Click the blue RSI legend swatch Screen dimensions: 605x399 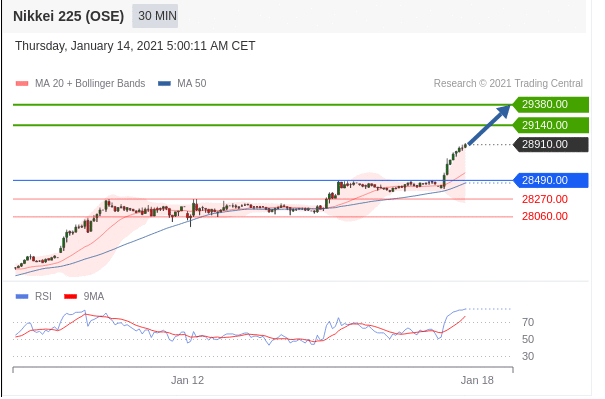(22, 297)
